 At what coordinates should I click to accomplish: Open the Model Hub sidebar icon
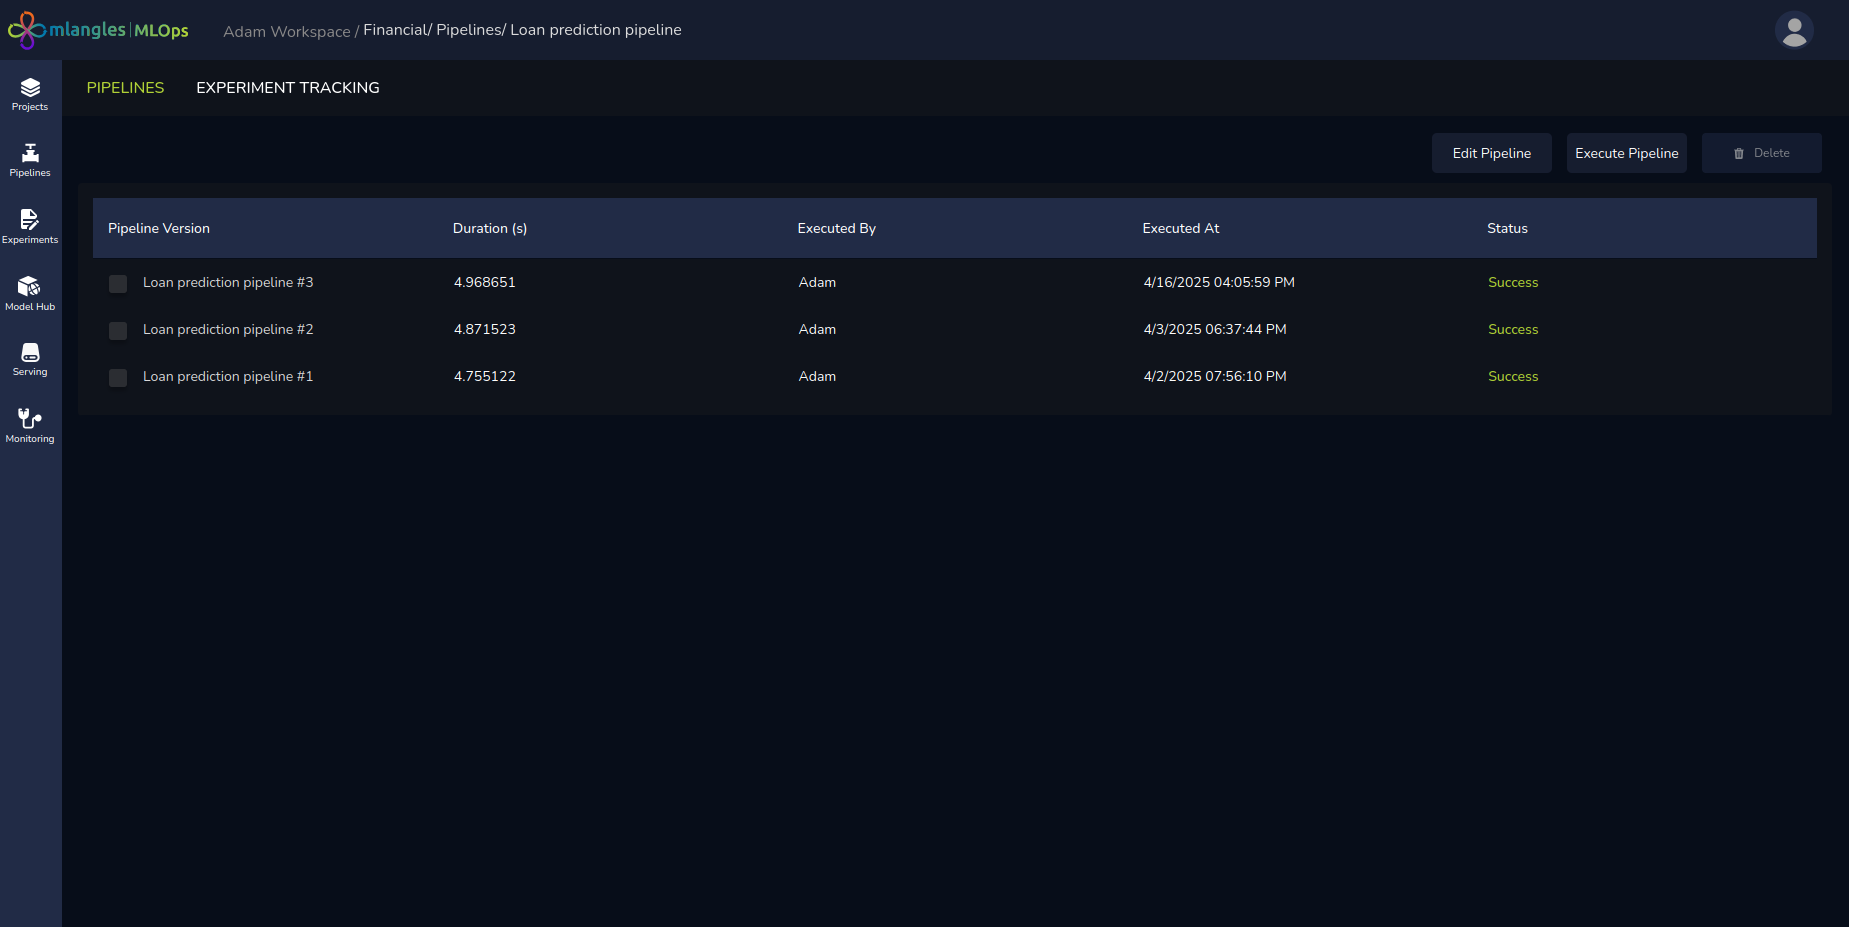pyautogui.click(x=30, y=293)
